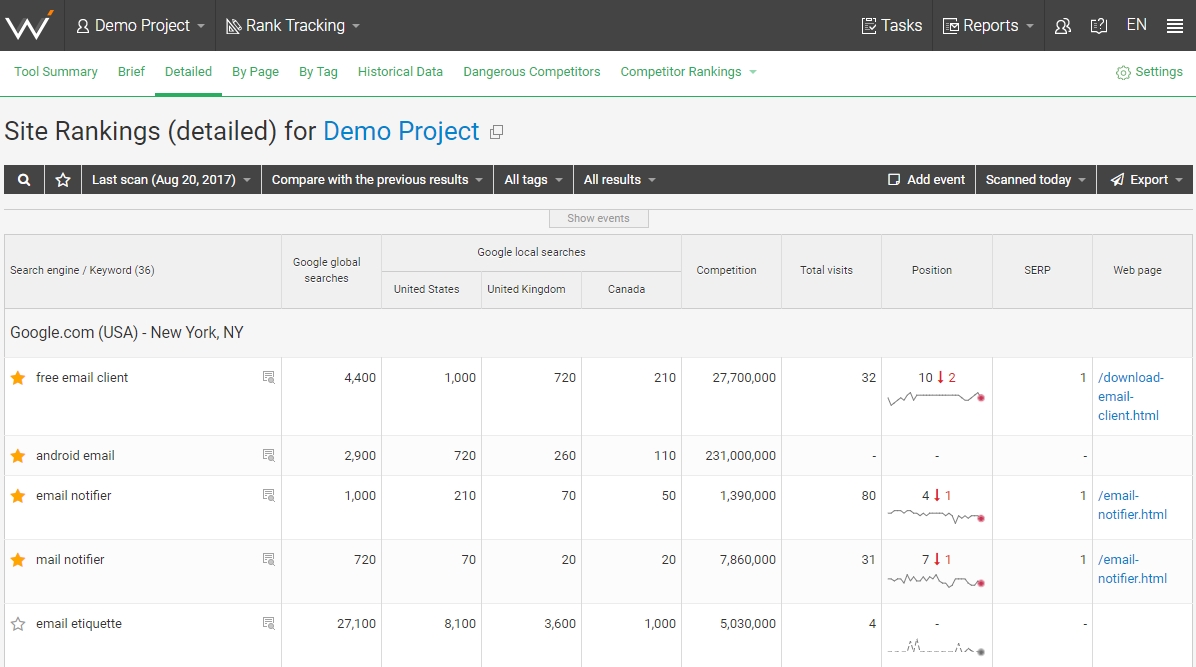The width and height of the screenshot is (1196, 667).
Task: Open the Reports dropdown menu
Action: [x=989, y=25]
